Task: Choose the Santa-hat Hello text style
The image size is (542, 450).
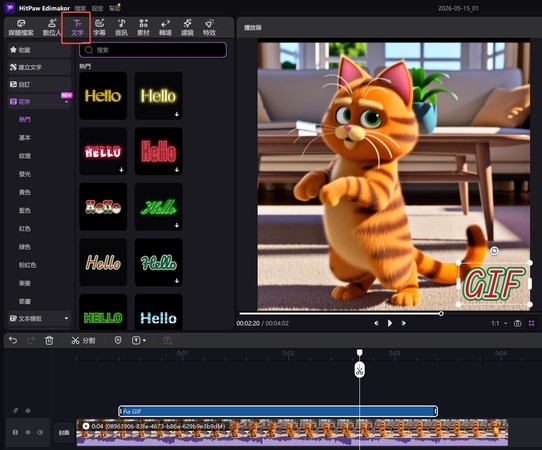Action: (x=103, y=207)
